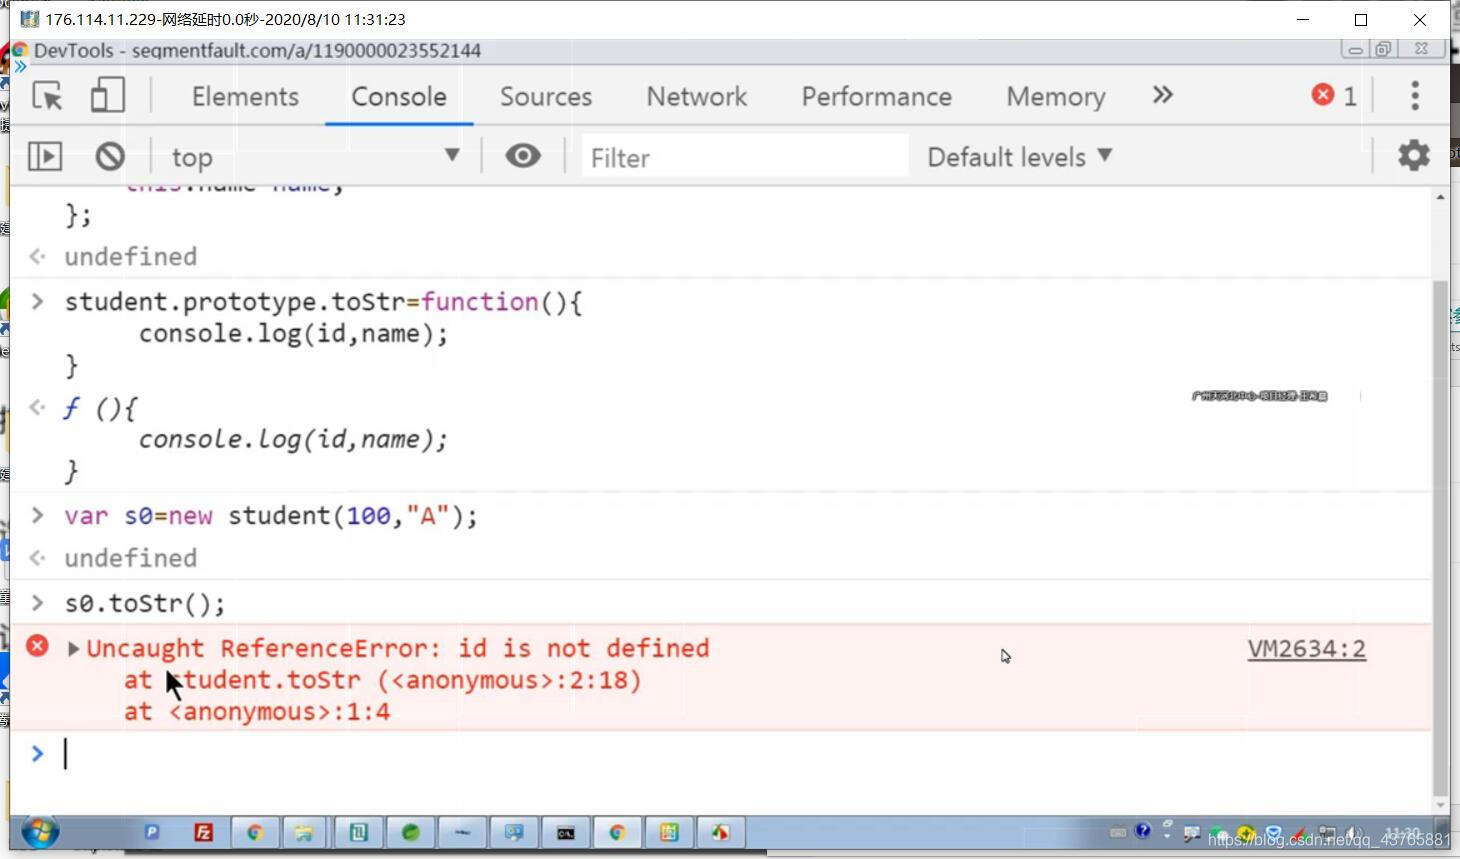Screen dimensions: 1460x859
Task: Click the var s0=new student(100,"A"); line
Action: [x=271, y=515]
